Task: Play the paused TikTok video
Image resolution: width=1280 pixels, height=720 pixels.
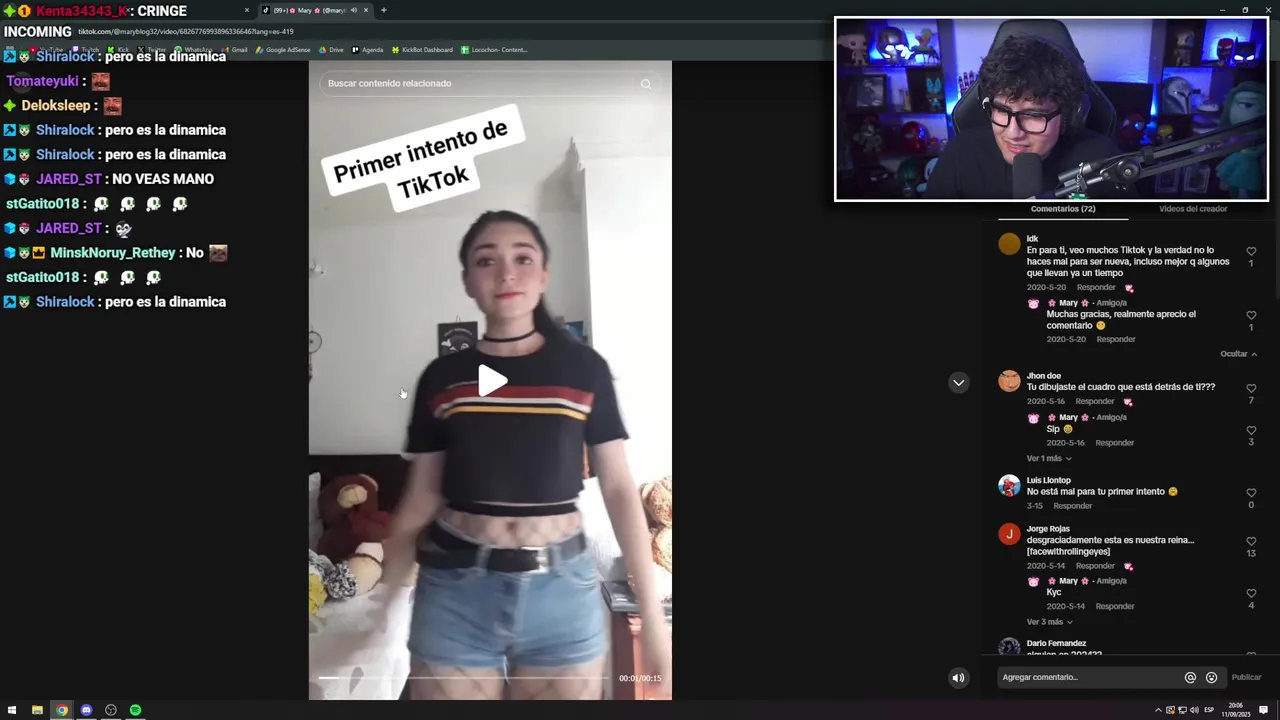Action: [491, 381]
